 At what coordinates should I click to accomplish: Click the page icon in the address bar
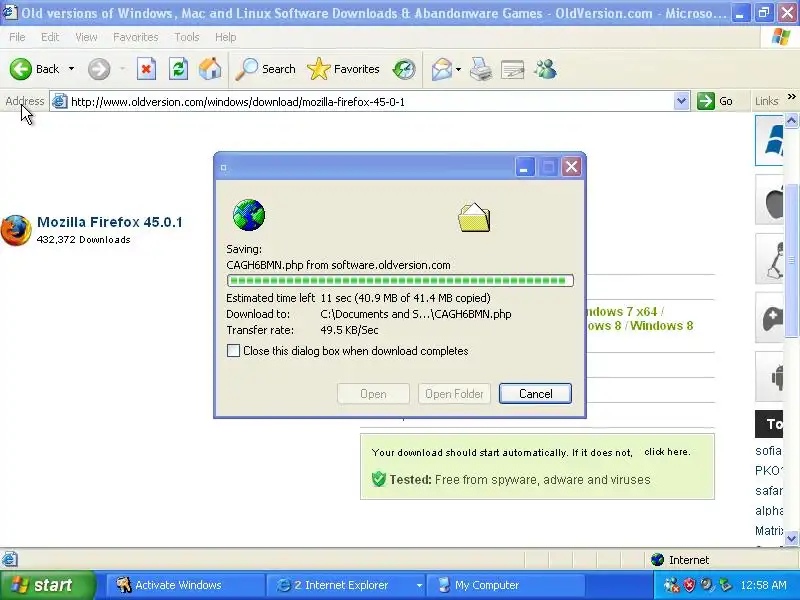(x=60, y=101)
